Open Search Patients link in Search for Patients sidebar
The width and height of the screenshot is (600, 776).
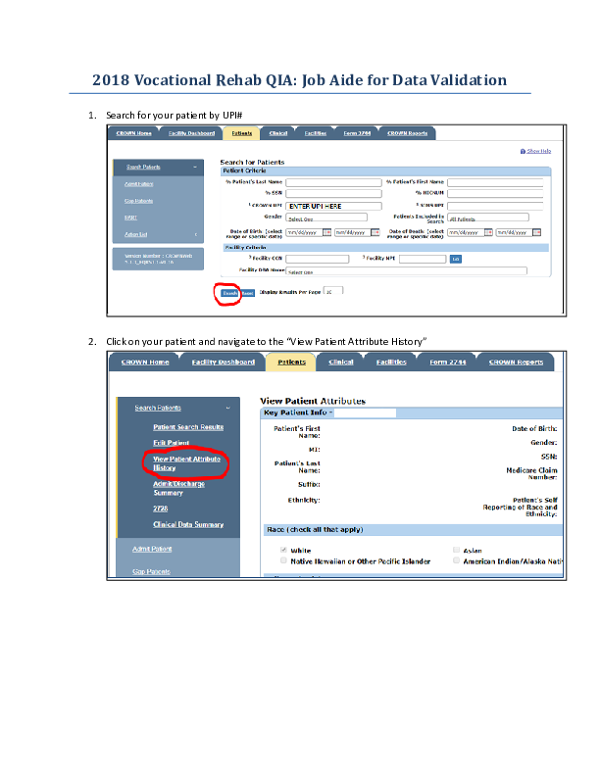click(144, 167)
